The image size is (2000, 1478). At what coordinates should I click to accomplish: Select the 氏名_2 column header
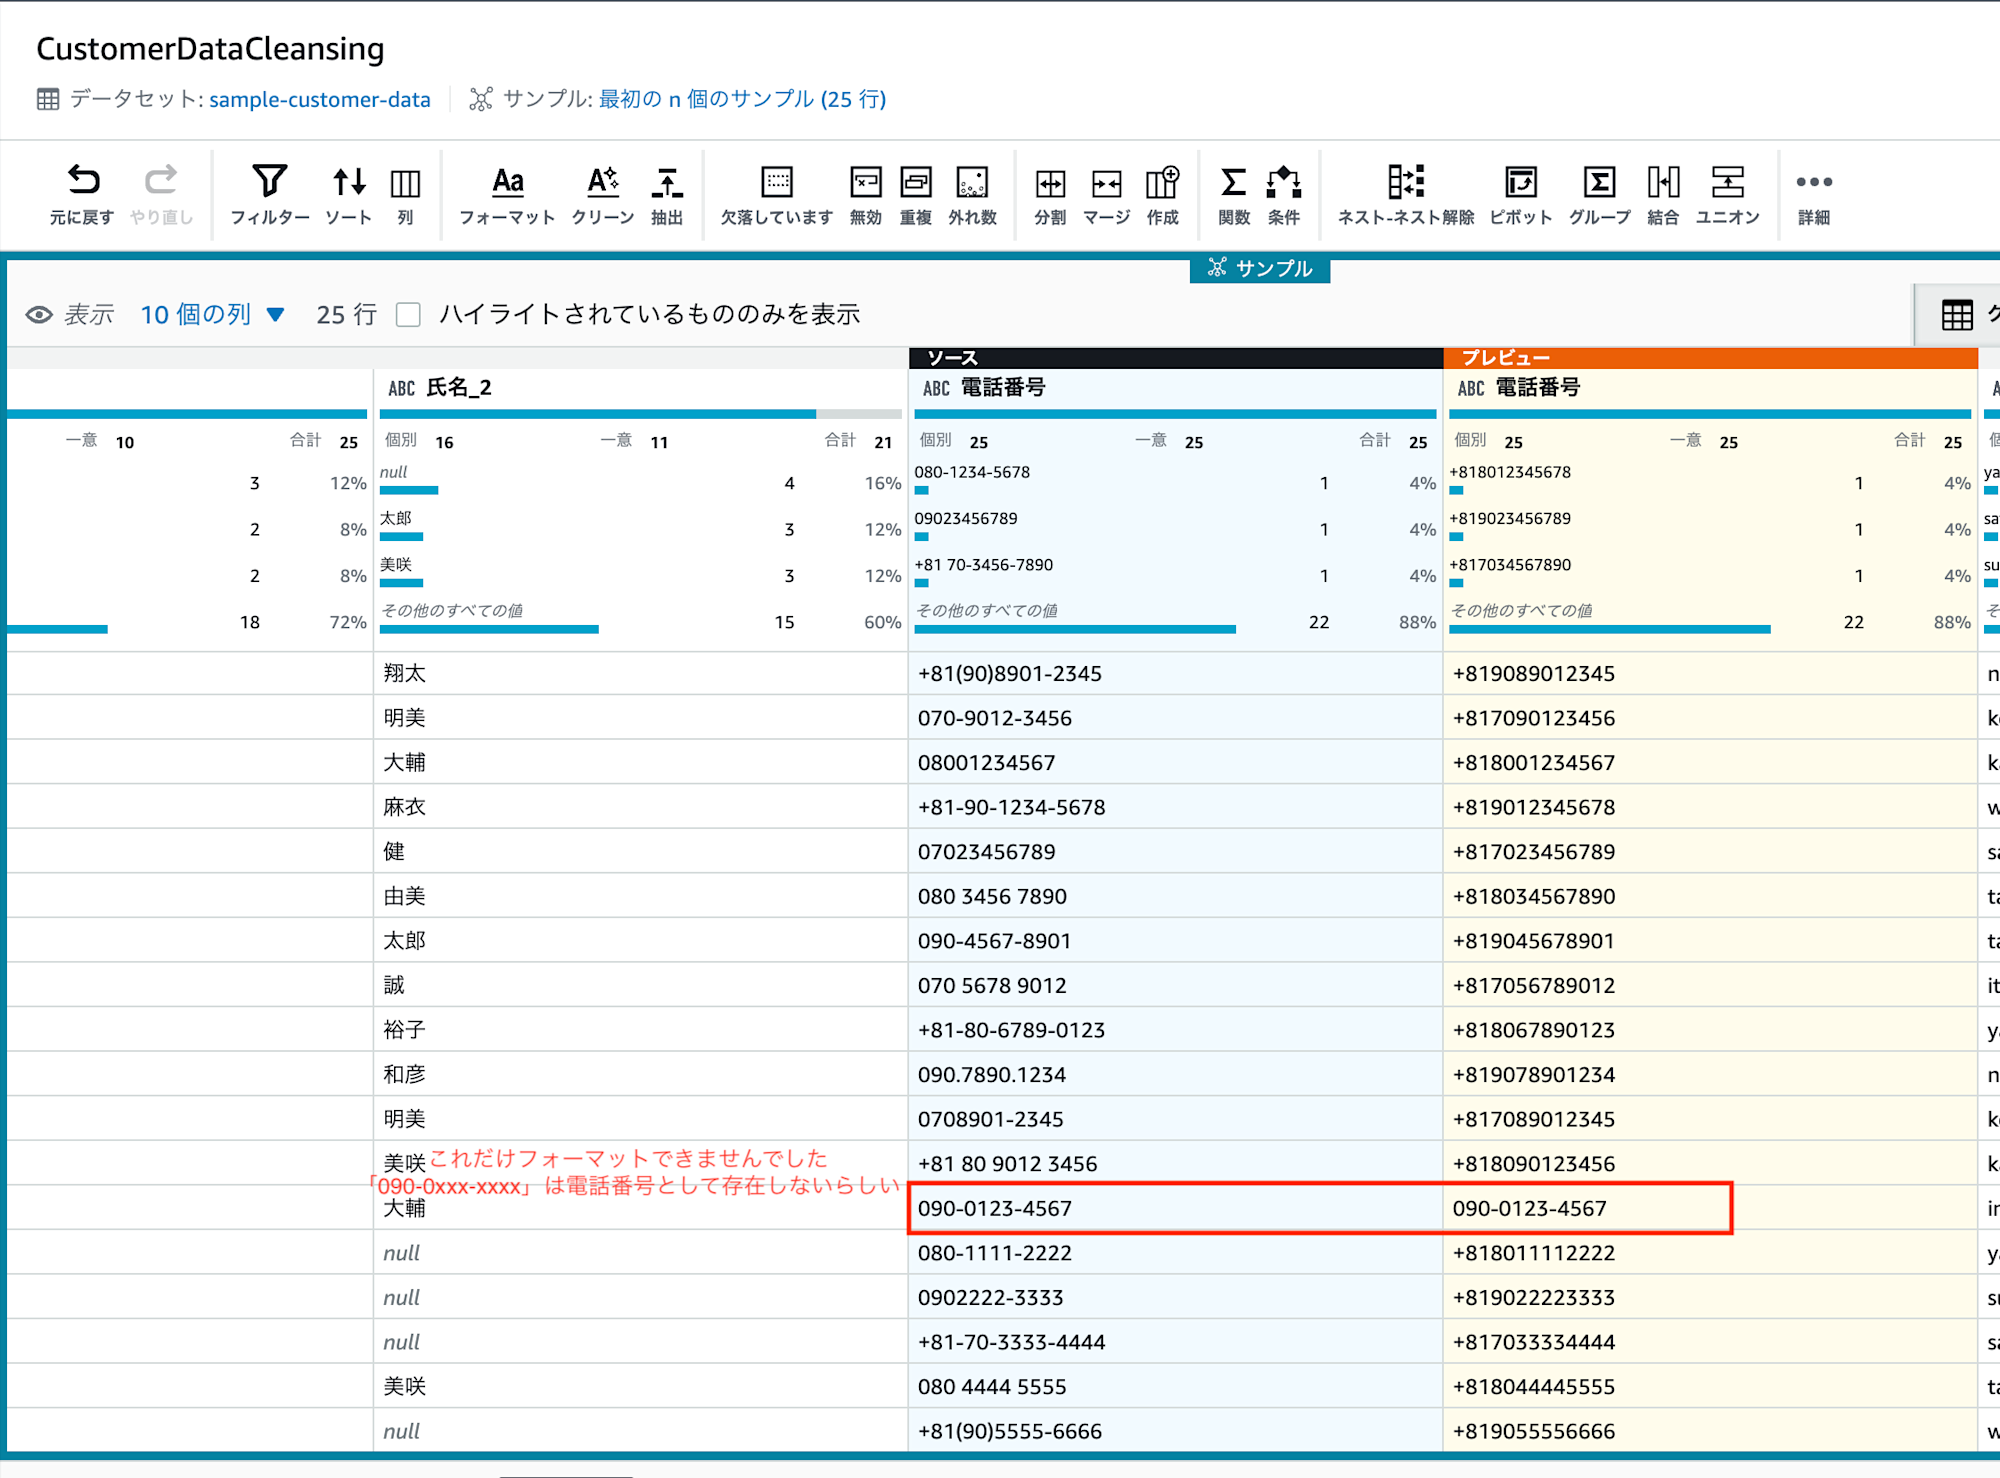[x=640, y=388]
